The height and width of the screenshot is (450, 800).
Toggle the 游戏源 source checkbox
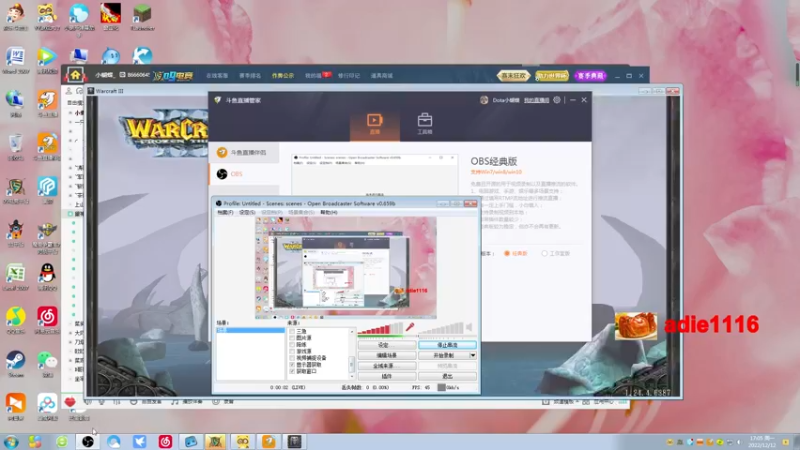292,351
